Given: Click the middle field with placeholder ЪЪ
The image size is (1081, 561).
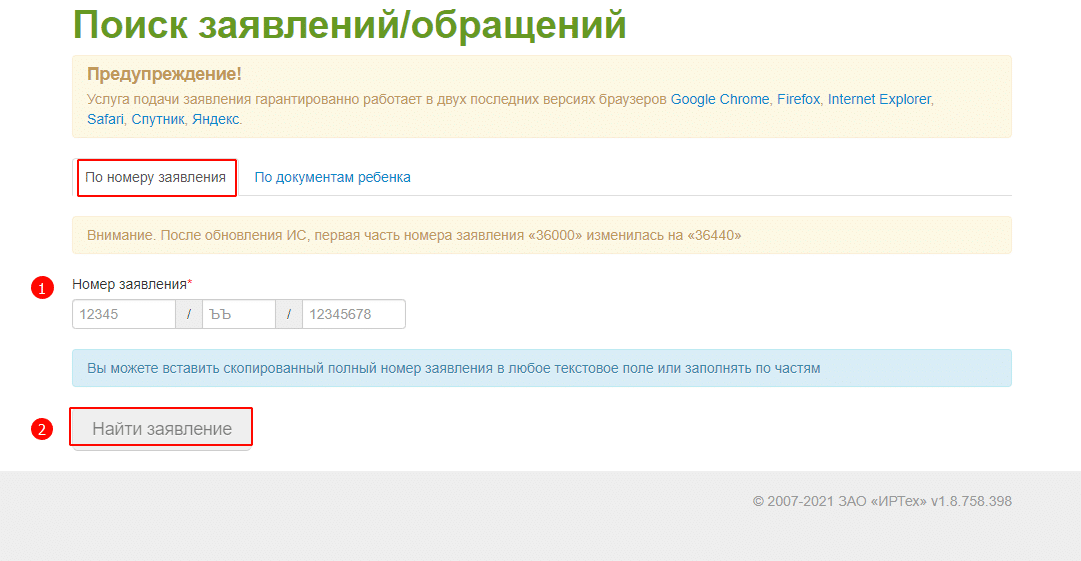Looking at the screenshot, I should click(238, 314).
